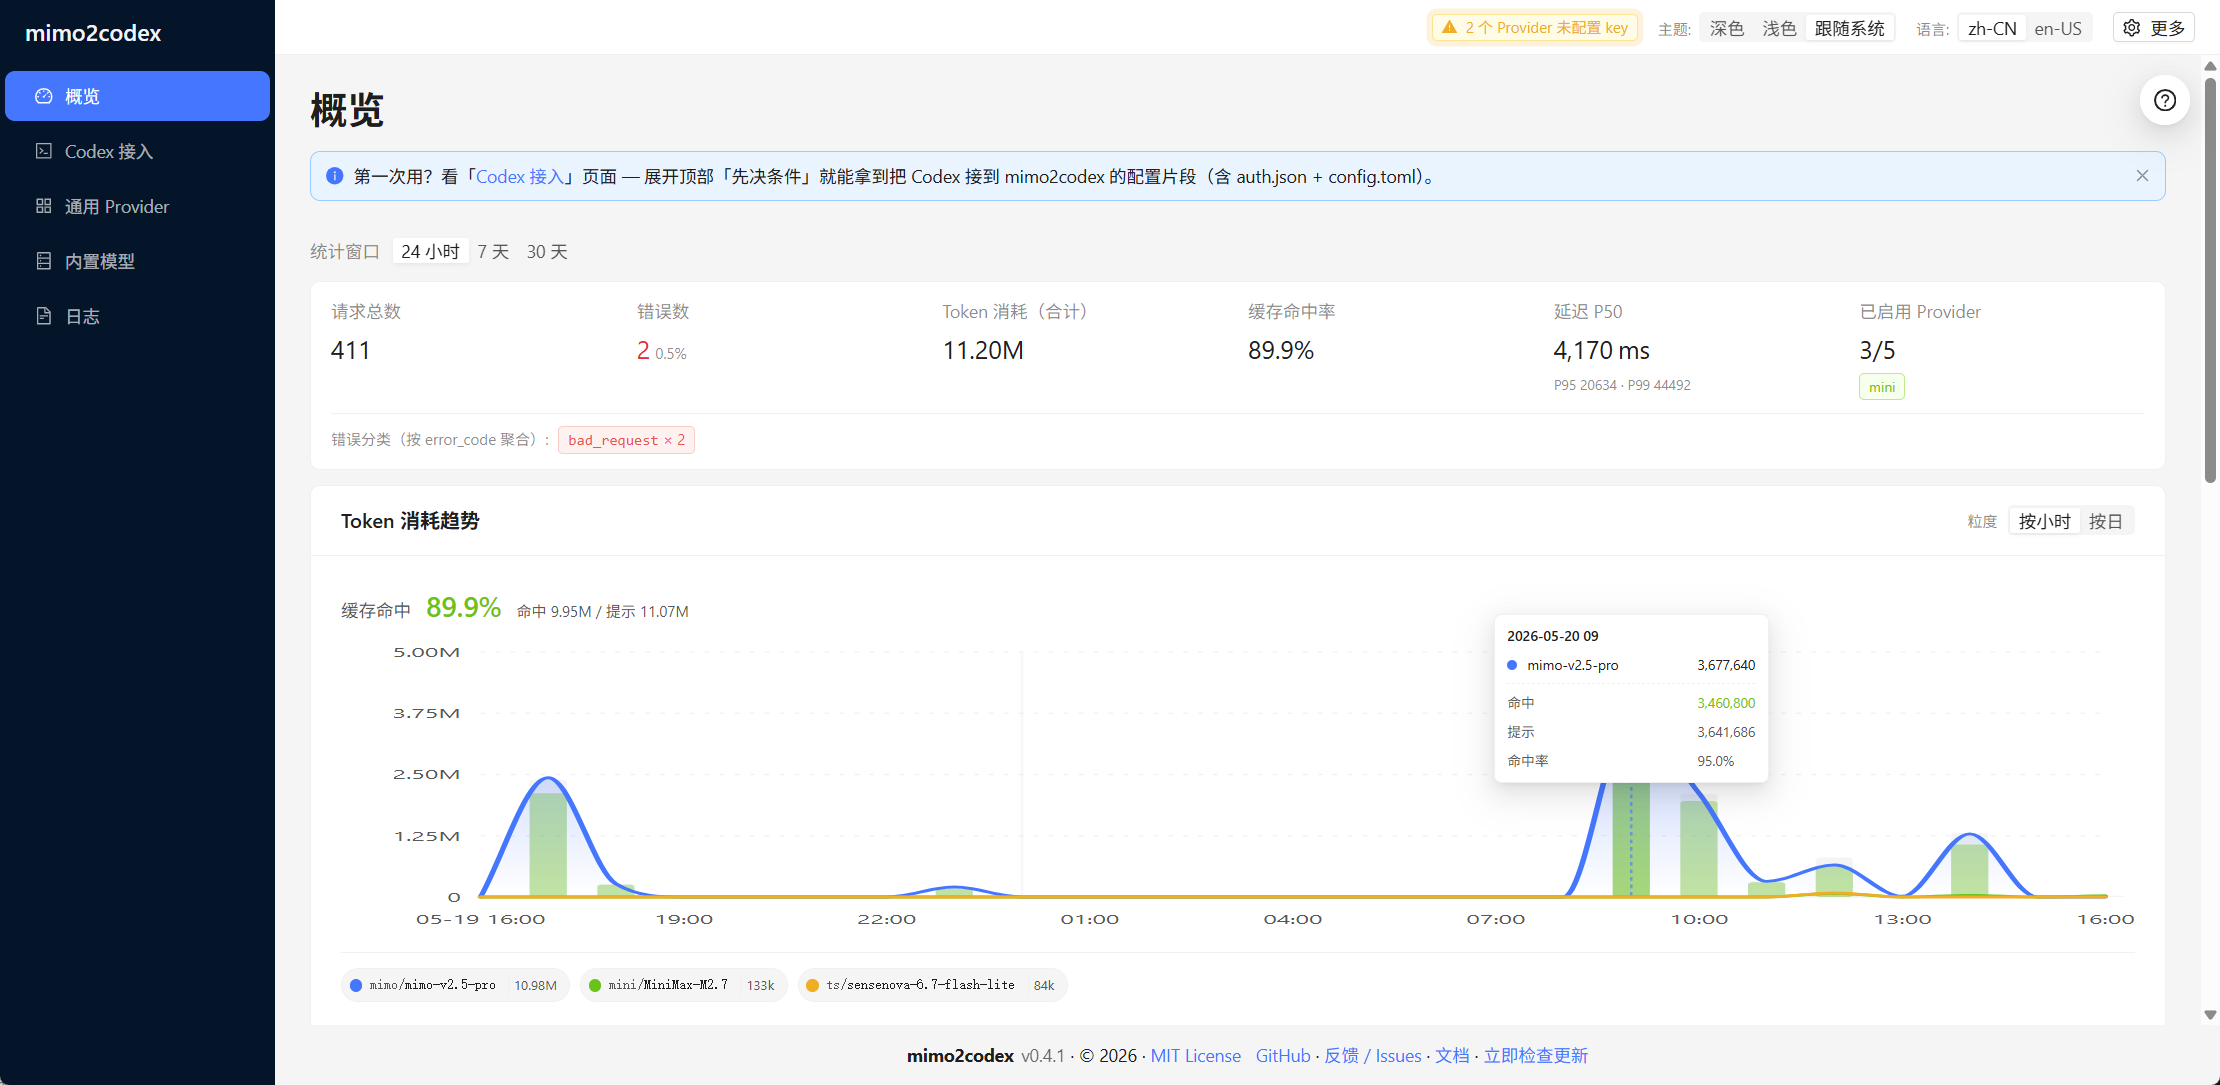The image size is (2220, 1085).
Task: Click the page vertical scrollbar thumb
Action: click(2210, 280)
